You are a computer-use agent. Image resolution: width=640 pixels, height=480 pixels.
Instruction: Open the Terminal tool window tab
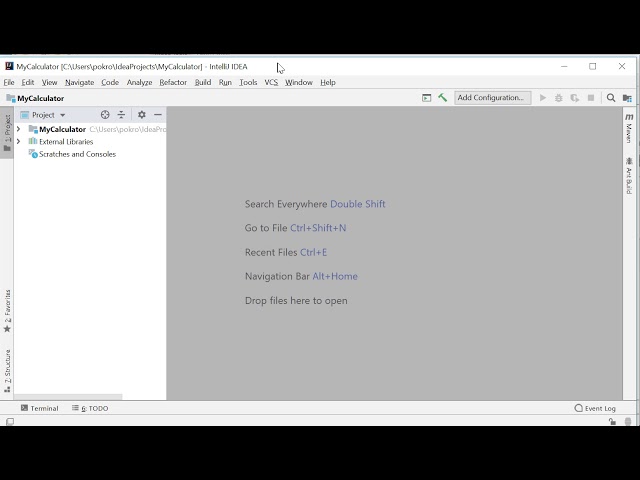pyautogui.click(x=40, y=408)
